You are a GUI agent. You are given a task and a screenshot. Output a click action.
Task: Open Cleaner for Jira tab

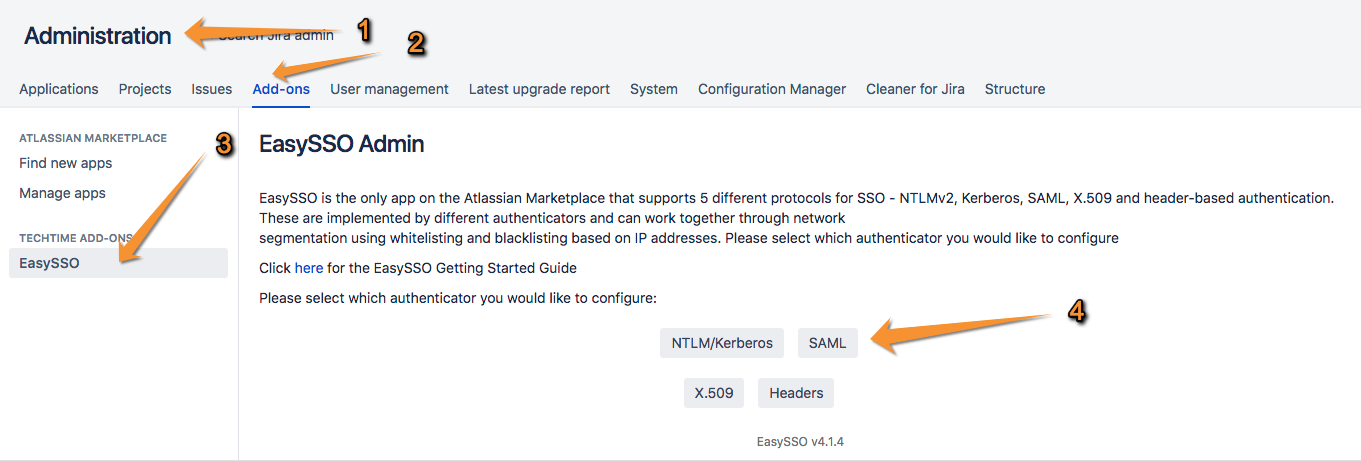click(915, 89)
